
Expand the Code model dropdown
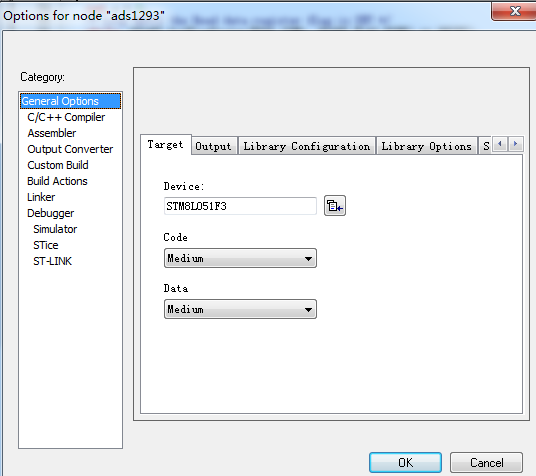click(240, 258)
